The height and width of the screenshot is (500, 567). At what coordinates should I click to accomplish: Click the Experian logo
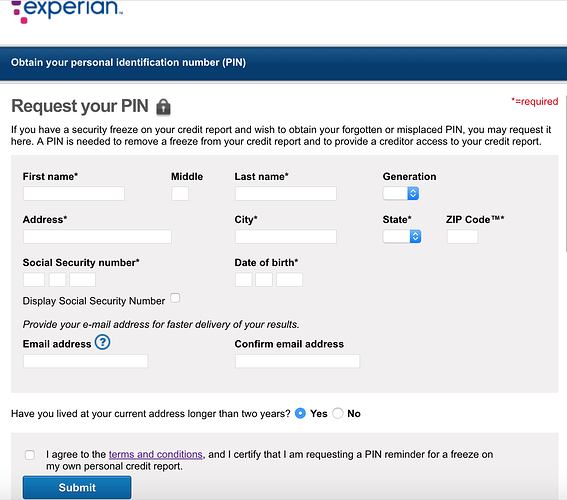point(67,11)
